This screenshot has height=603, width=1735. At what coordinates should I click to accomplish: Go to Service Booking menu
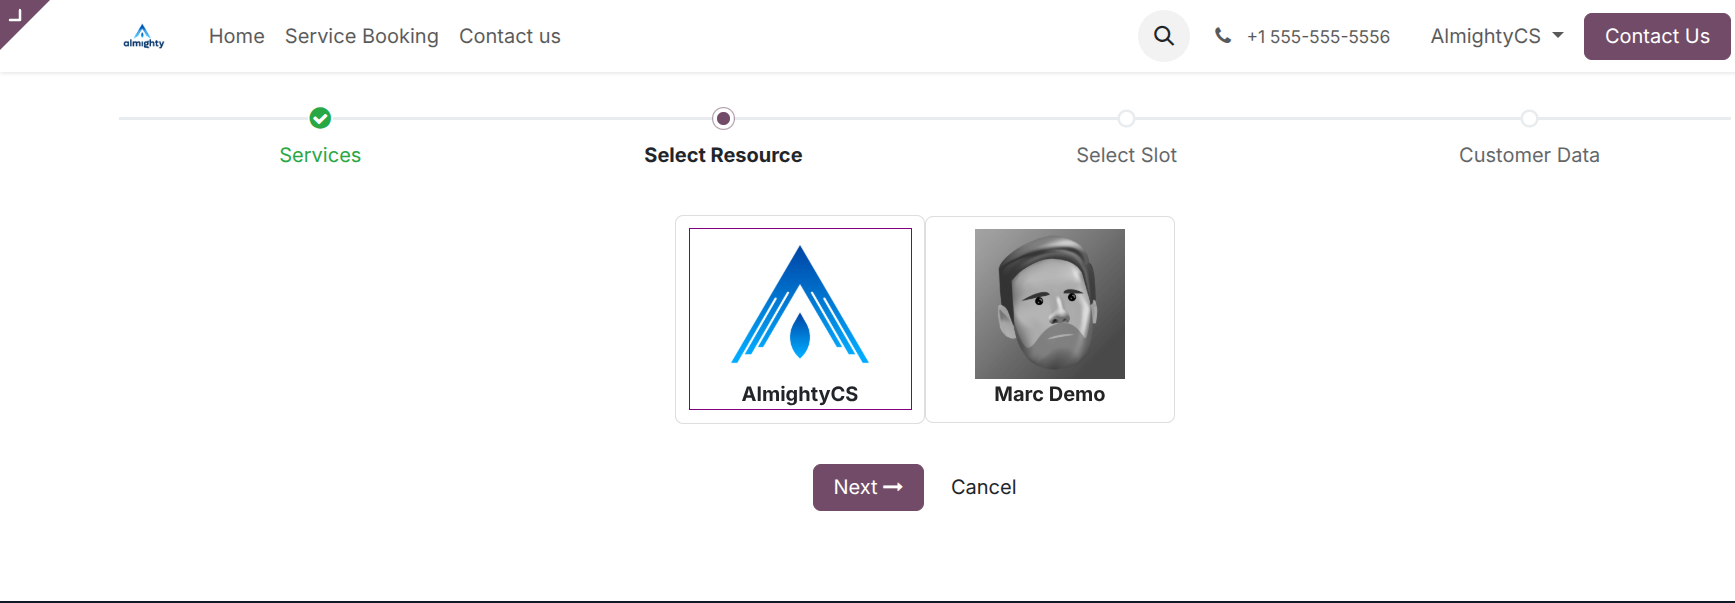click(362, 36)
